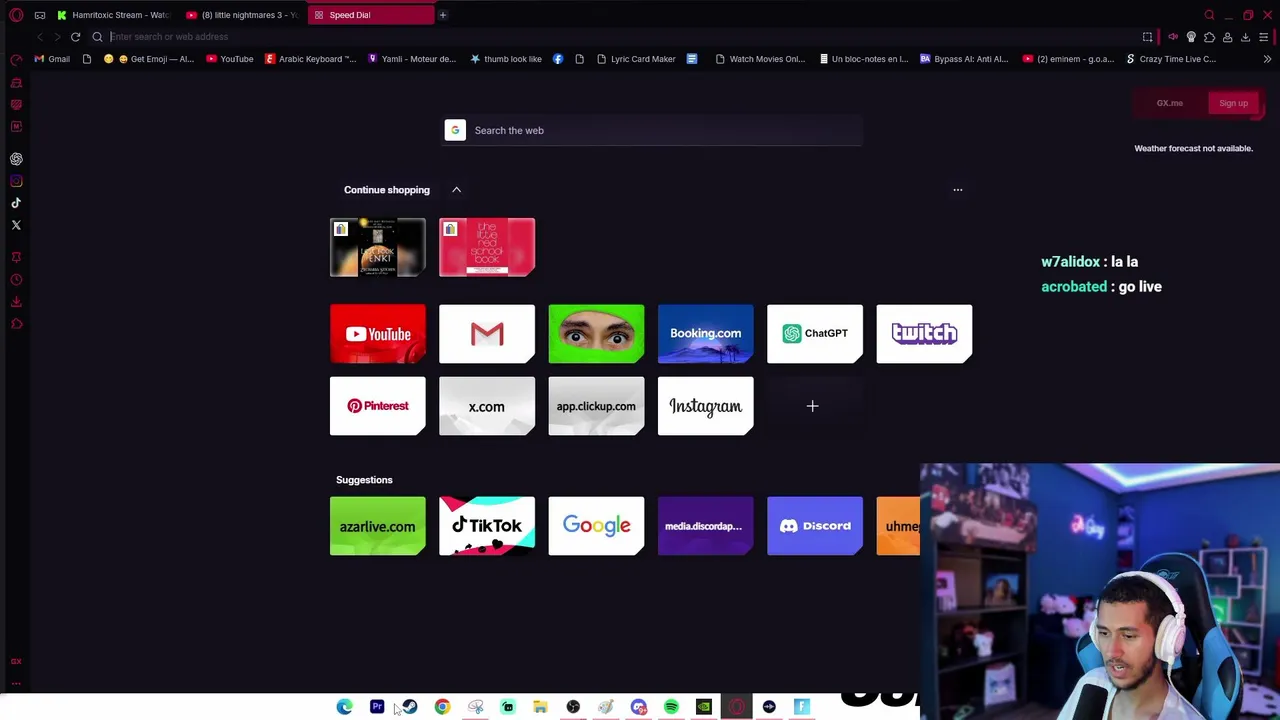1280x720 pixels.
Task: Open the green face speed dial tile
Action: tap(597, 334)
